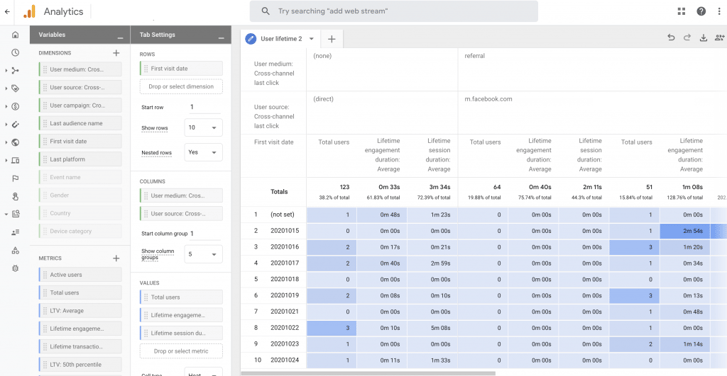Select User campaign dimension in Variables
This screenshot has height=376, width=727.
click(x=80, y=105)
